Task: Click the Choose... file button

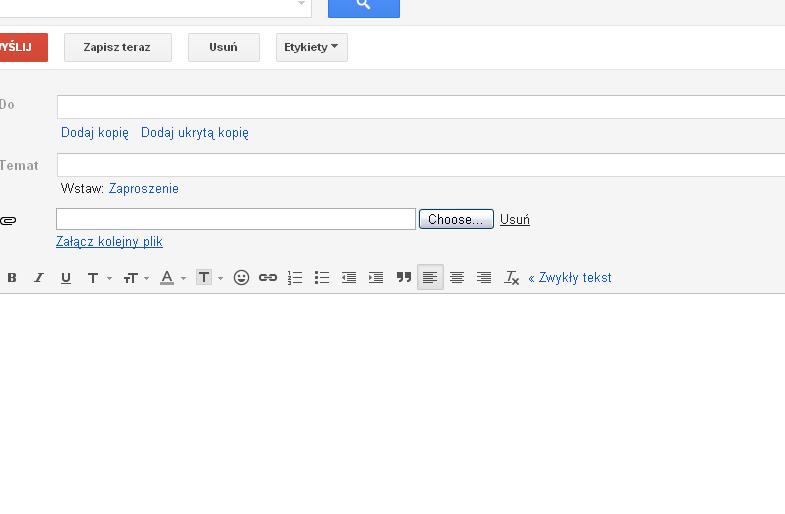Action: coord(456,219)
